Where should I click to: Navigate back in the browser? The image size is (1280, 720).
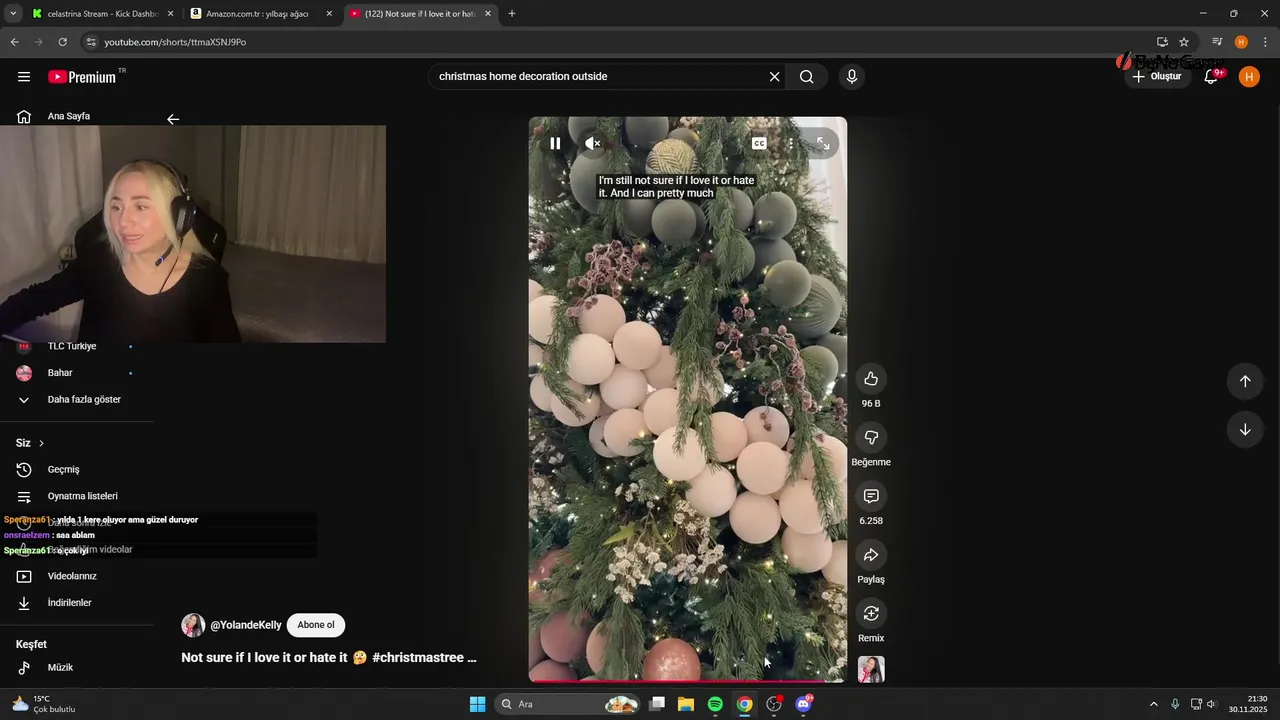tap(14, 42)
